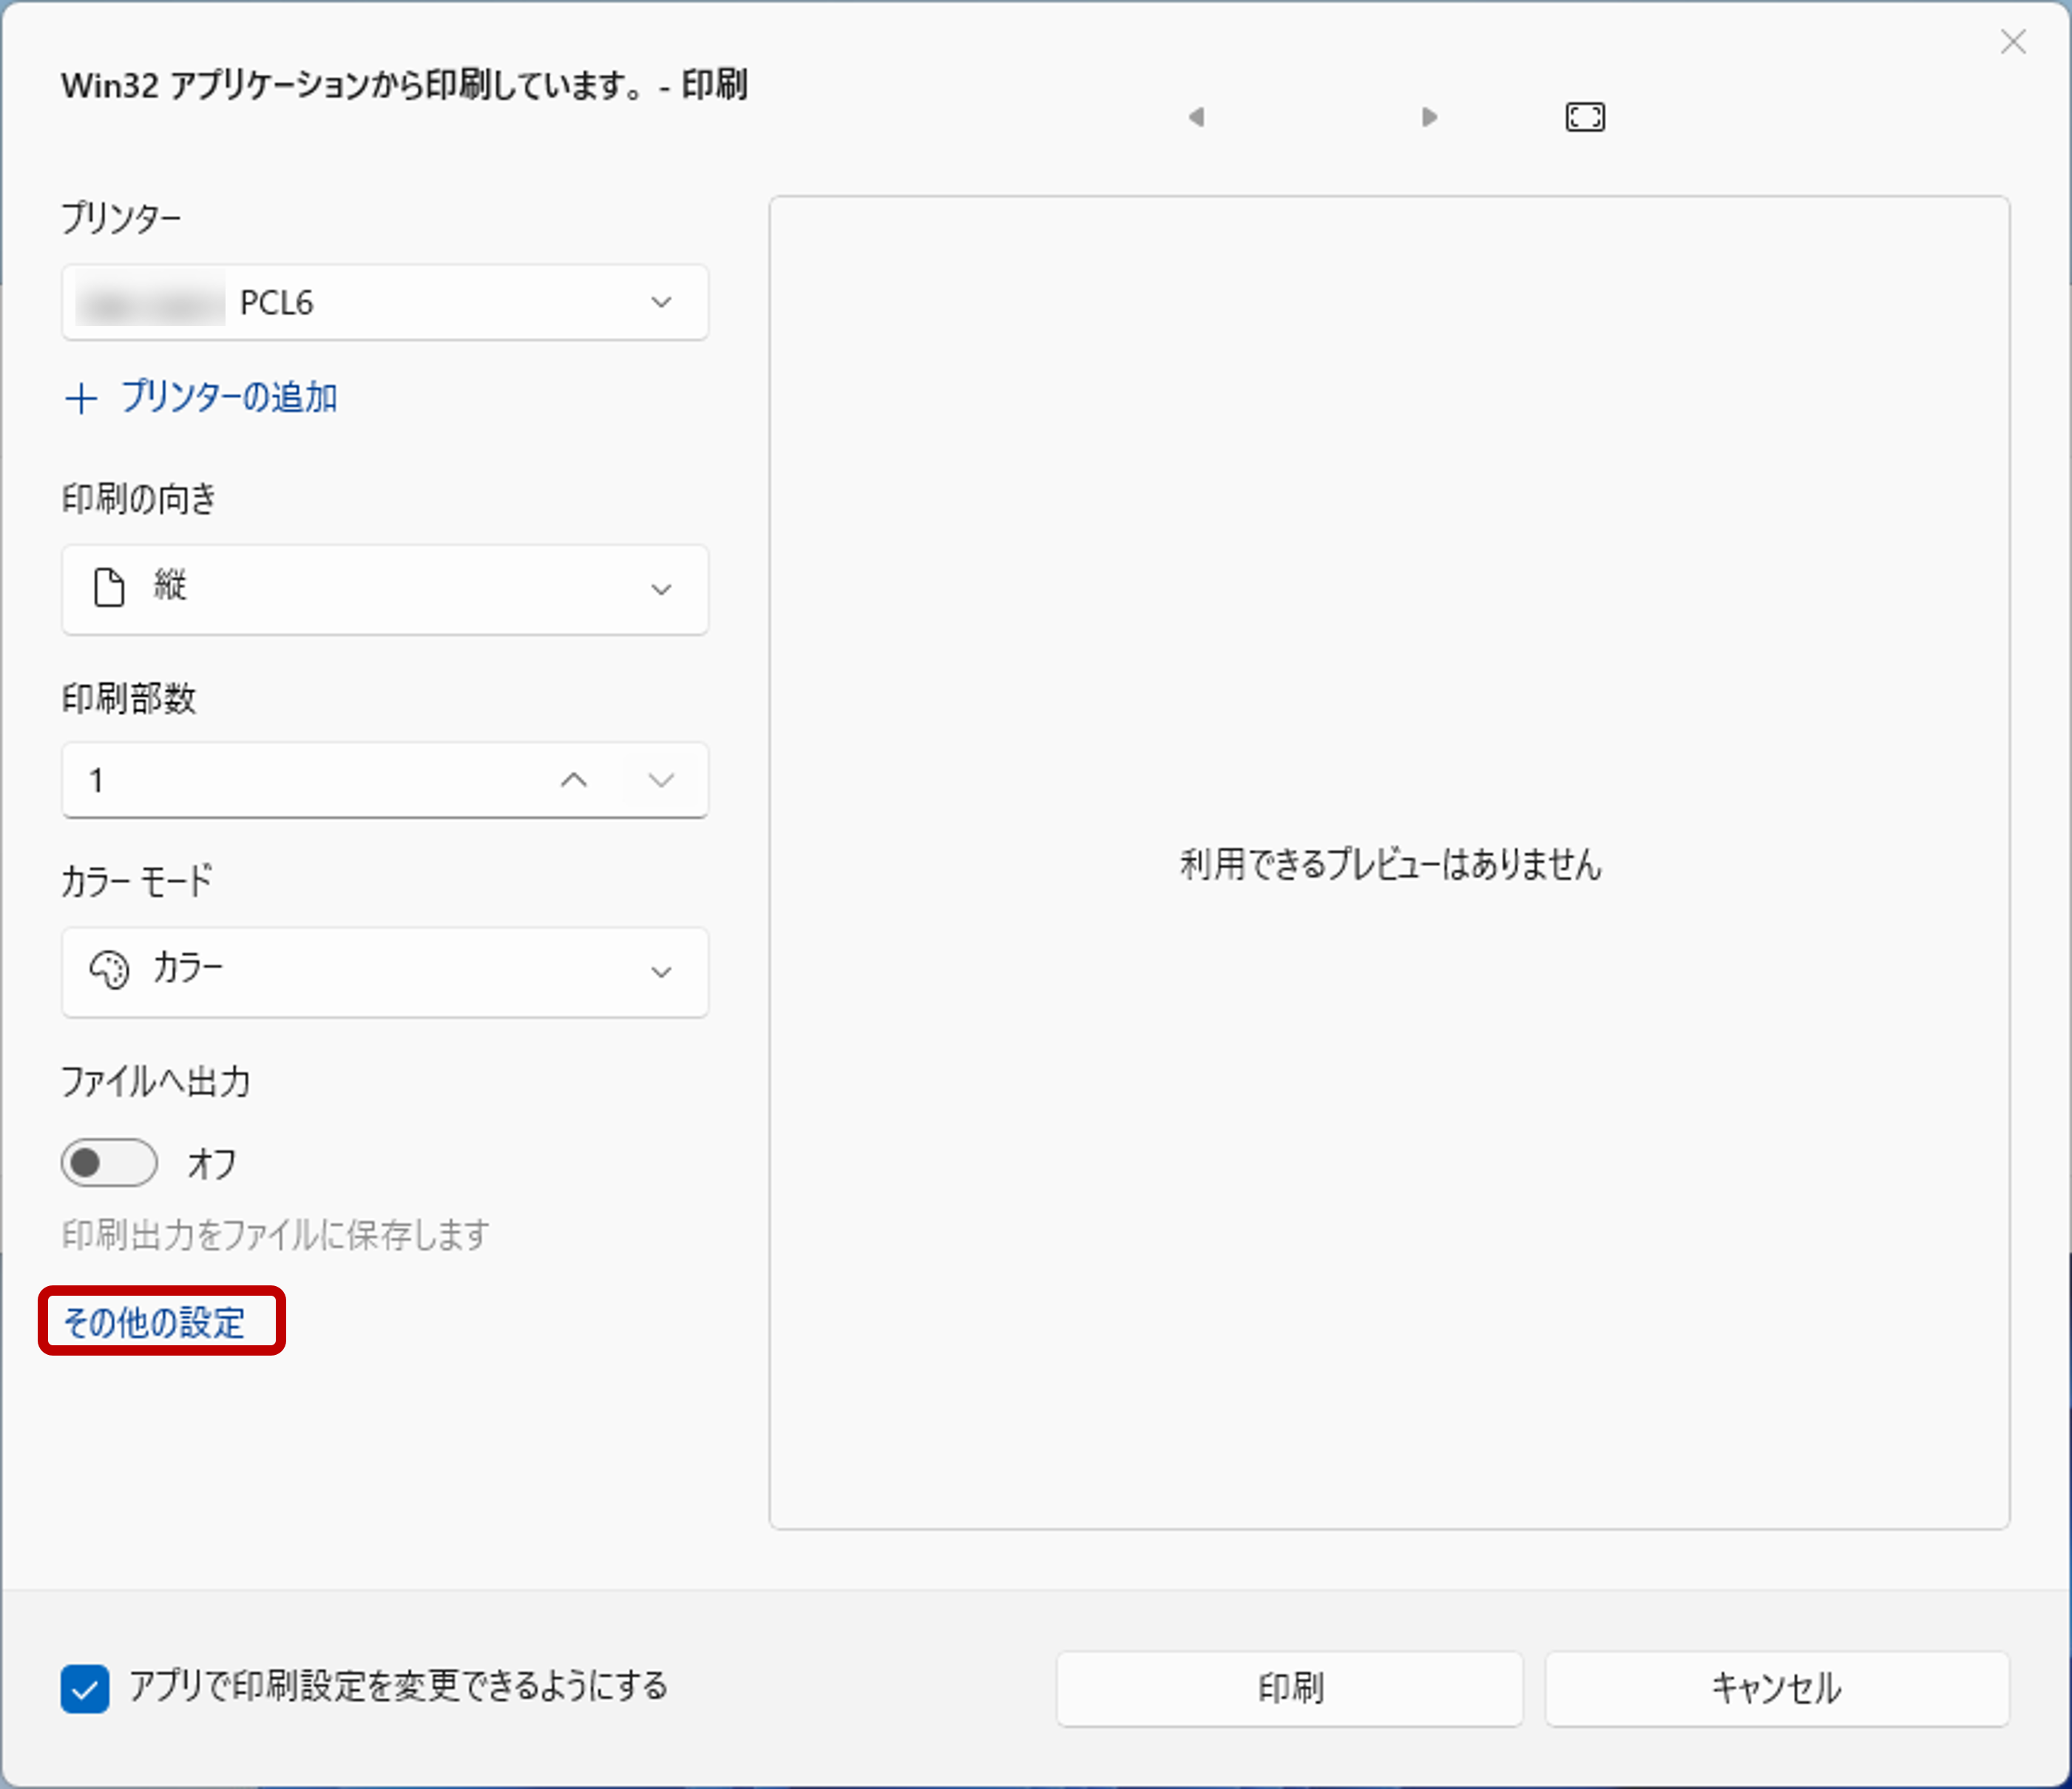Go to previous preview page arrow
Image resolution: width=2072 pixels, height=1789 pixels.
[1196, 117]
